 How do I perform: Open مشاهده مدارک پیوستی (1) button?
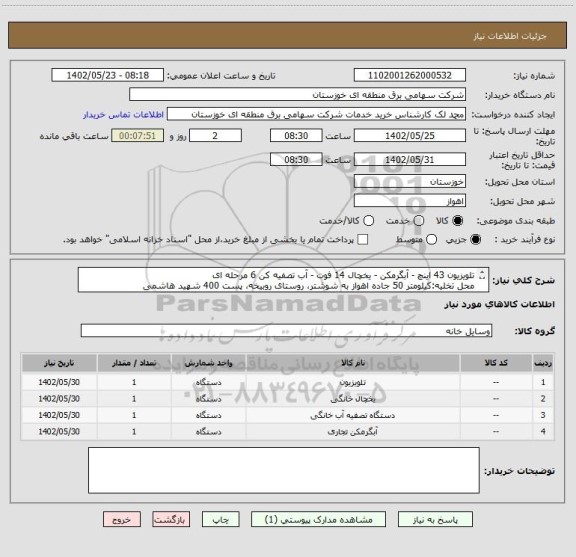(318, 520)
